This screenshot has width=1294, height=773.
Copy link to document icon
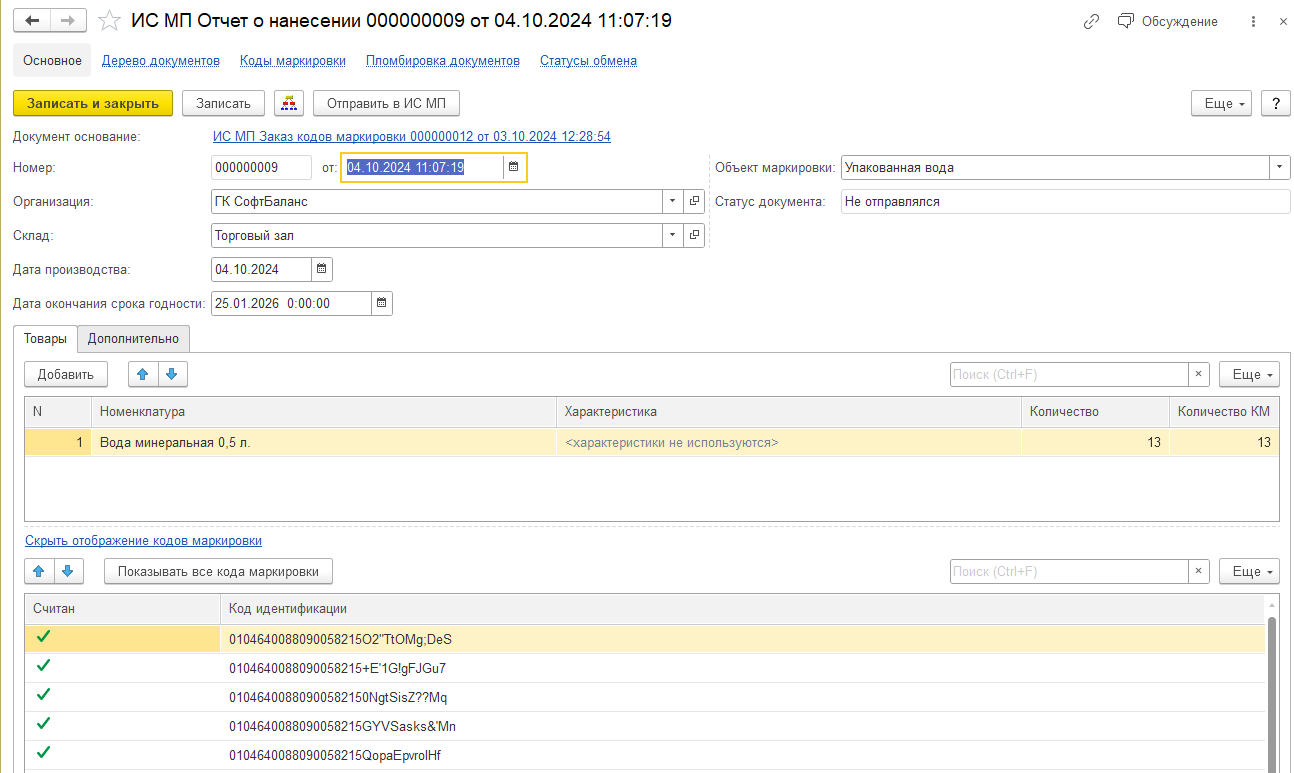coord(1091,21)
